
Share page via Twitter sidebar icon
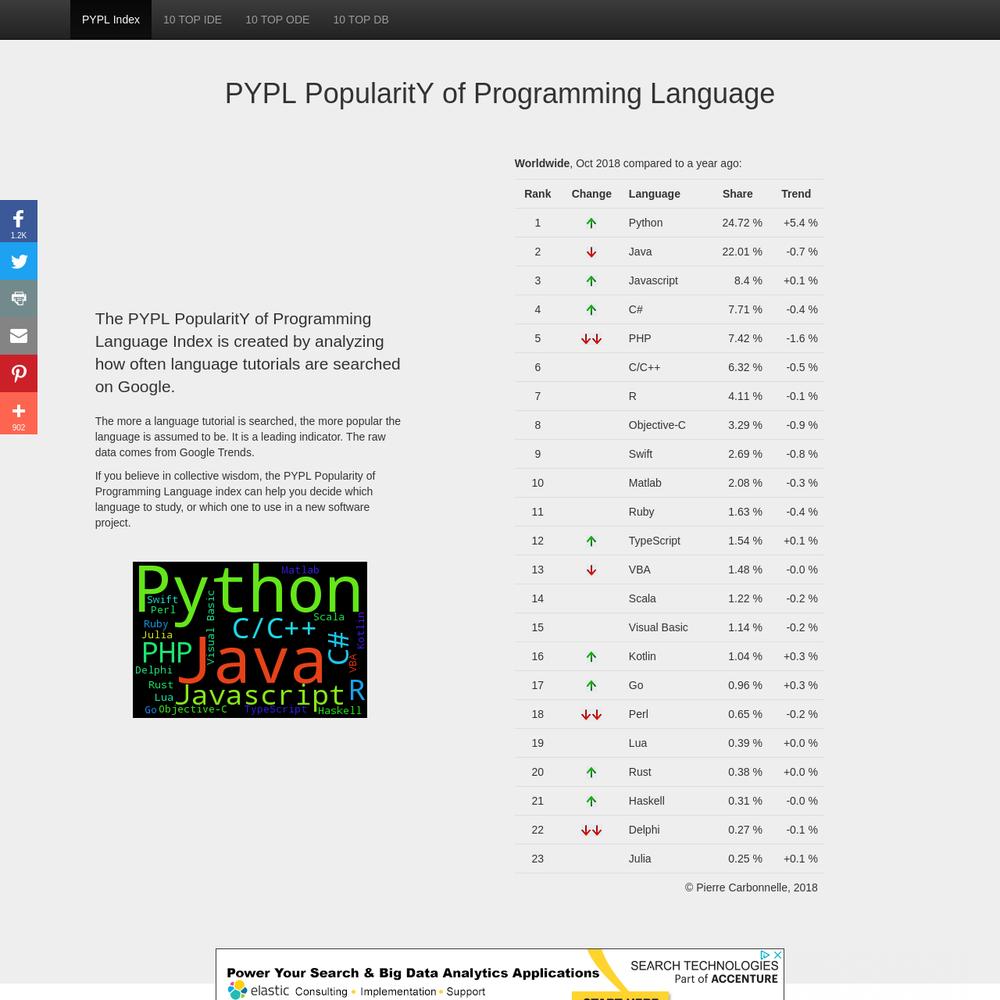(18, 261)
